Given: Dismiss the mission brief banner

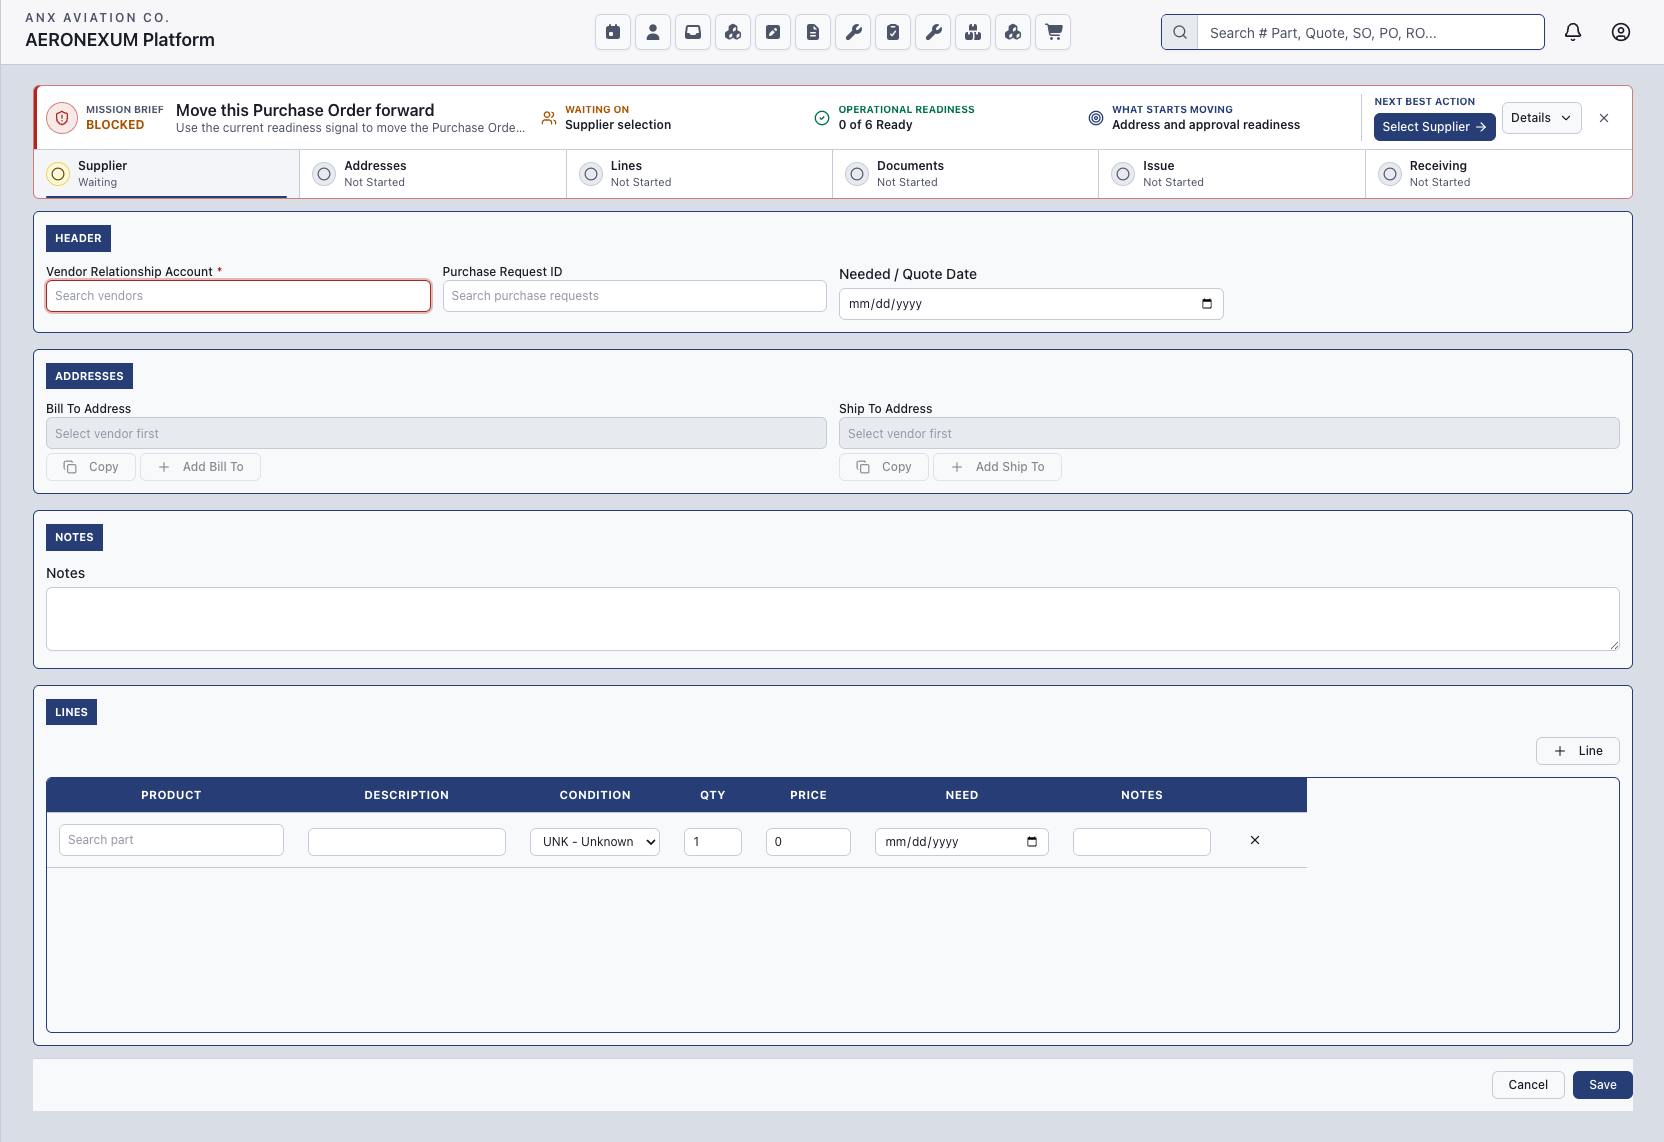Looking at the screenshot, I should [x=1604, y=118].
